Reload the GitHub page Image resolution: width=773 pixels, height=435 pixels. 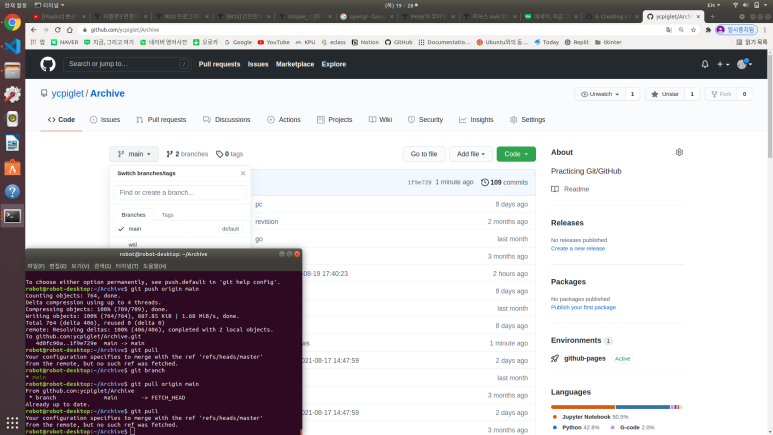(57, 30)
